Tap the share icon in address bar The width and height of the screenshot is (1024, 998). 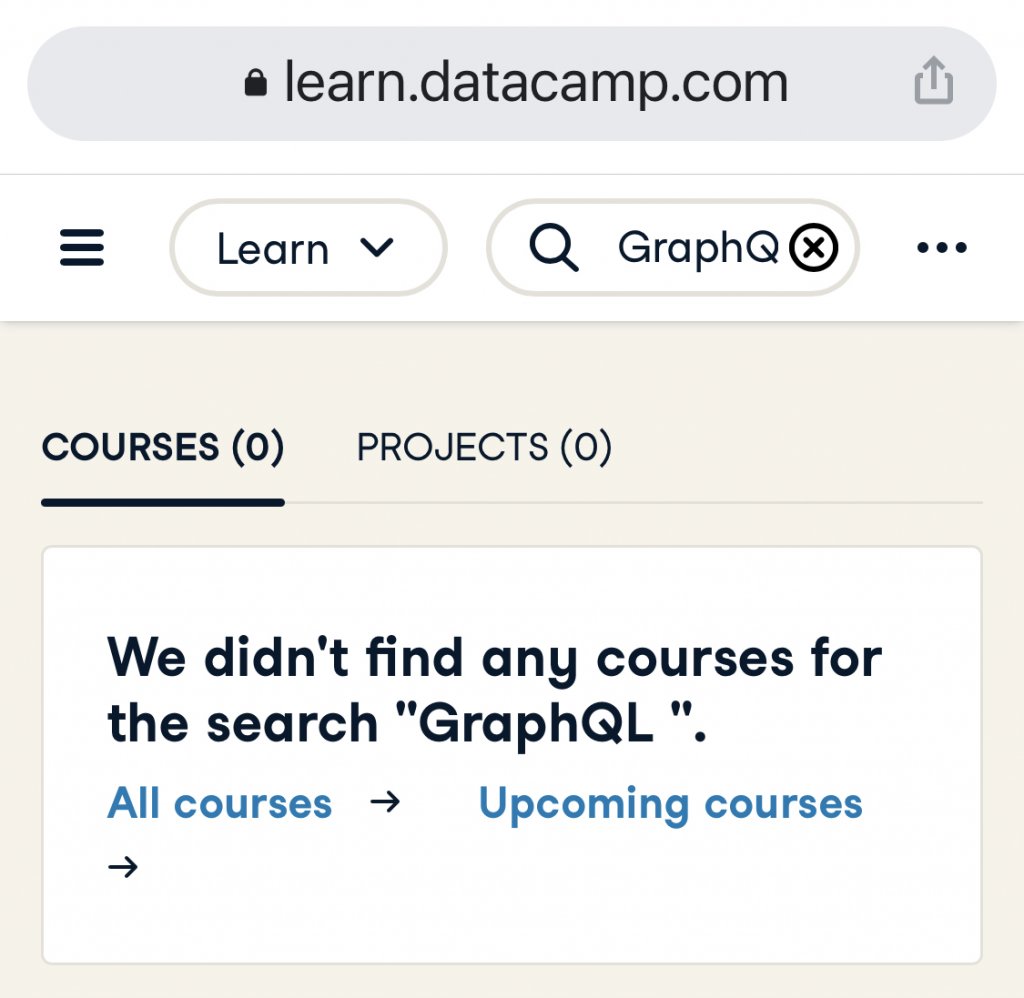933,81
